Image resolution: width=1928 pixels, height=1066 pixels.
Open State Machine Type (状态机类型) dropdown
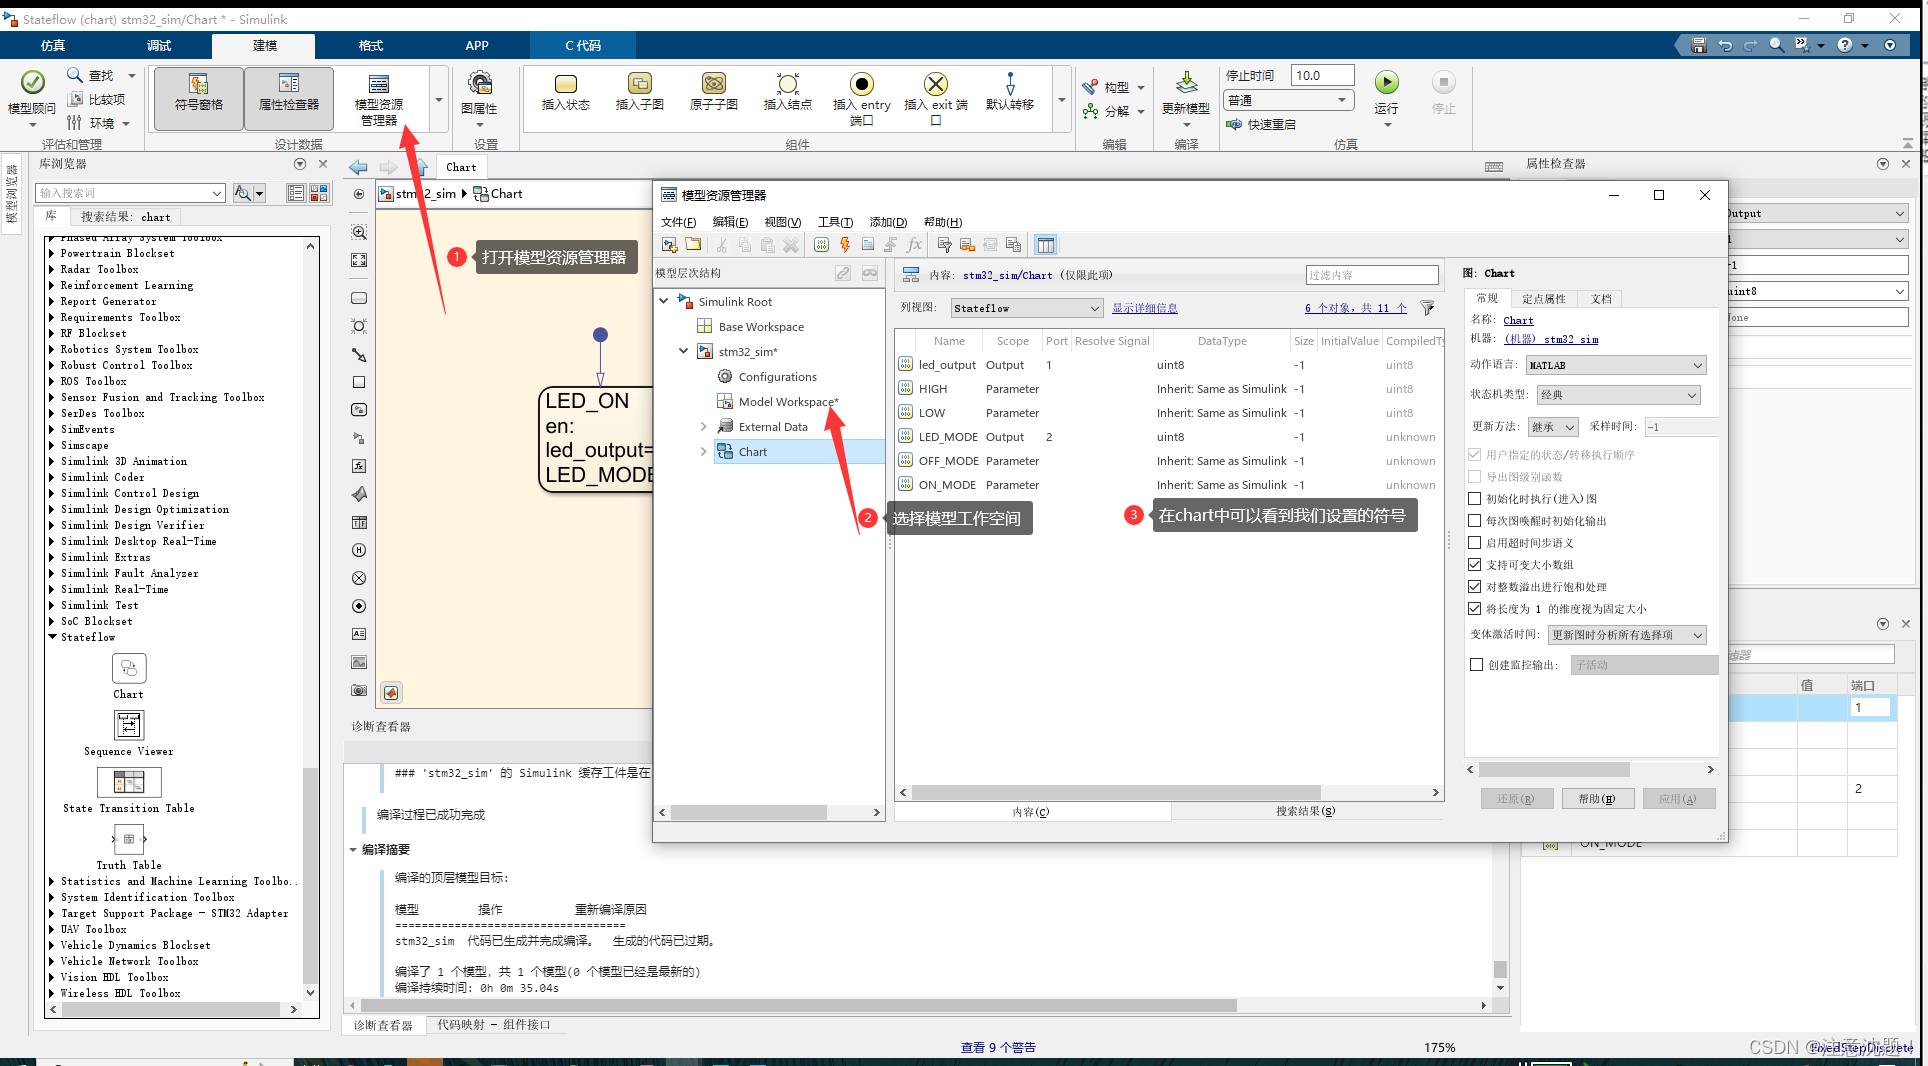tap(1619, 395)
